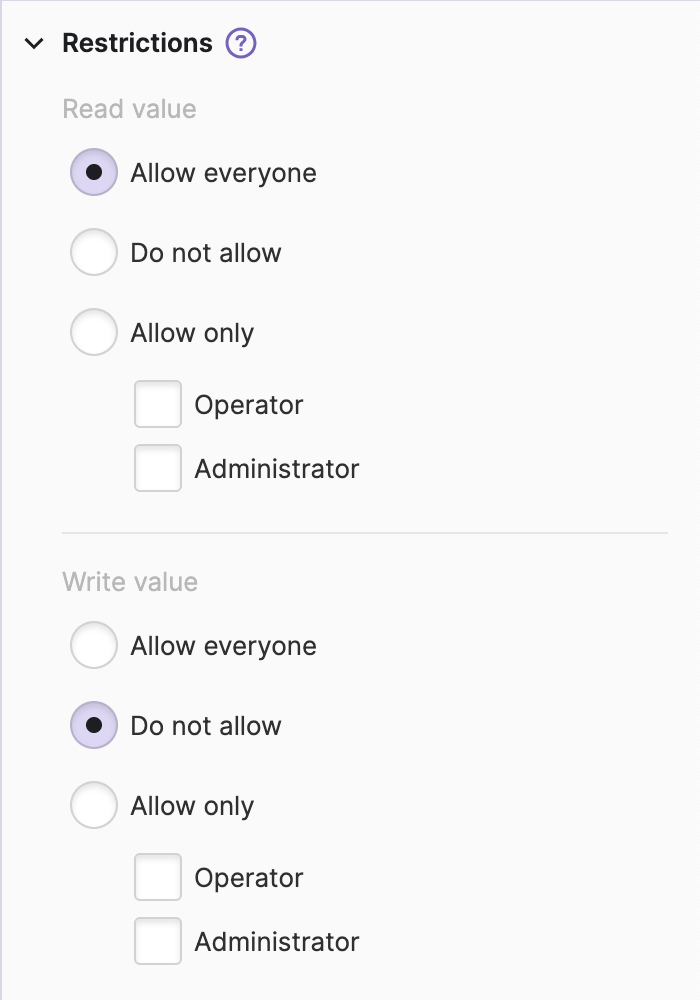This screenshot has height=1000, width=700.
Task: Click the Restrictions section heading text
Action: [137, 44]
